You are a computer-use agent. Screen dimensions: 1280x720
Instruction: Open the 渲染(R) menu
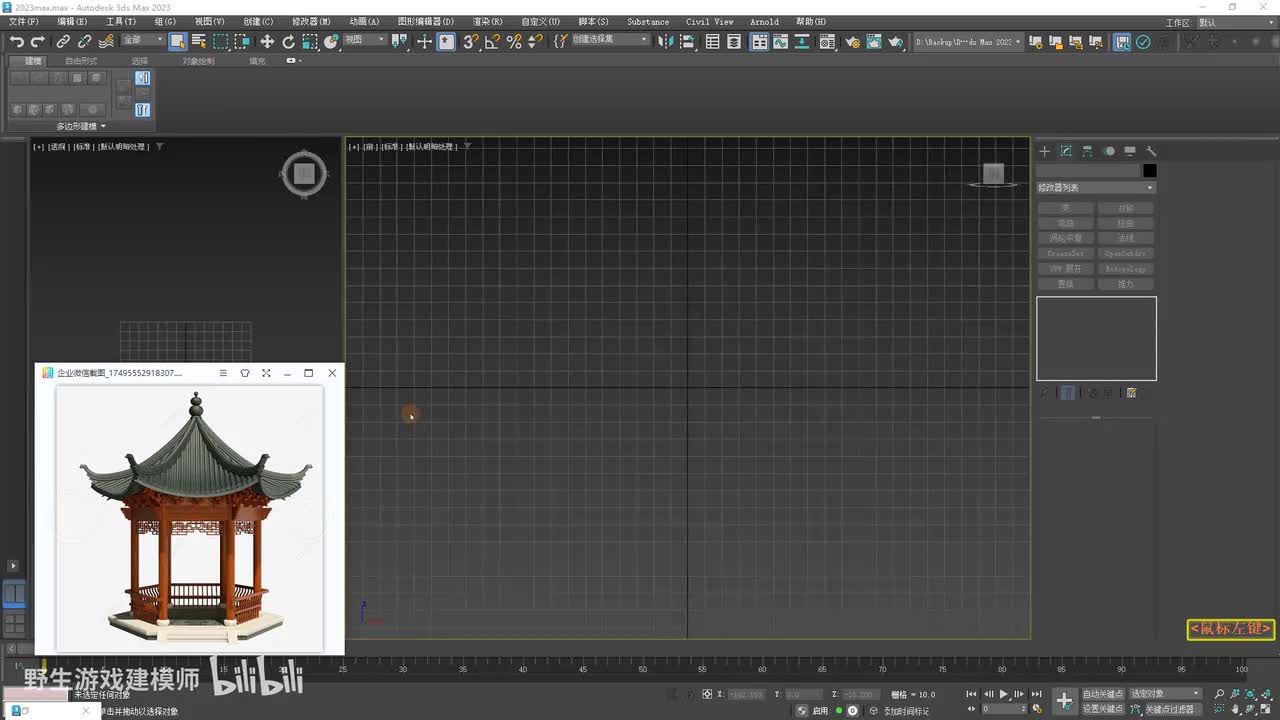(487, 22)
